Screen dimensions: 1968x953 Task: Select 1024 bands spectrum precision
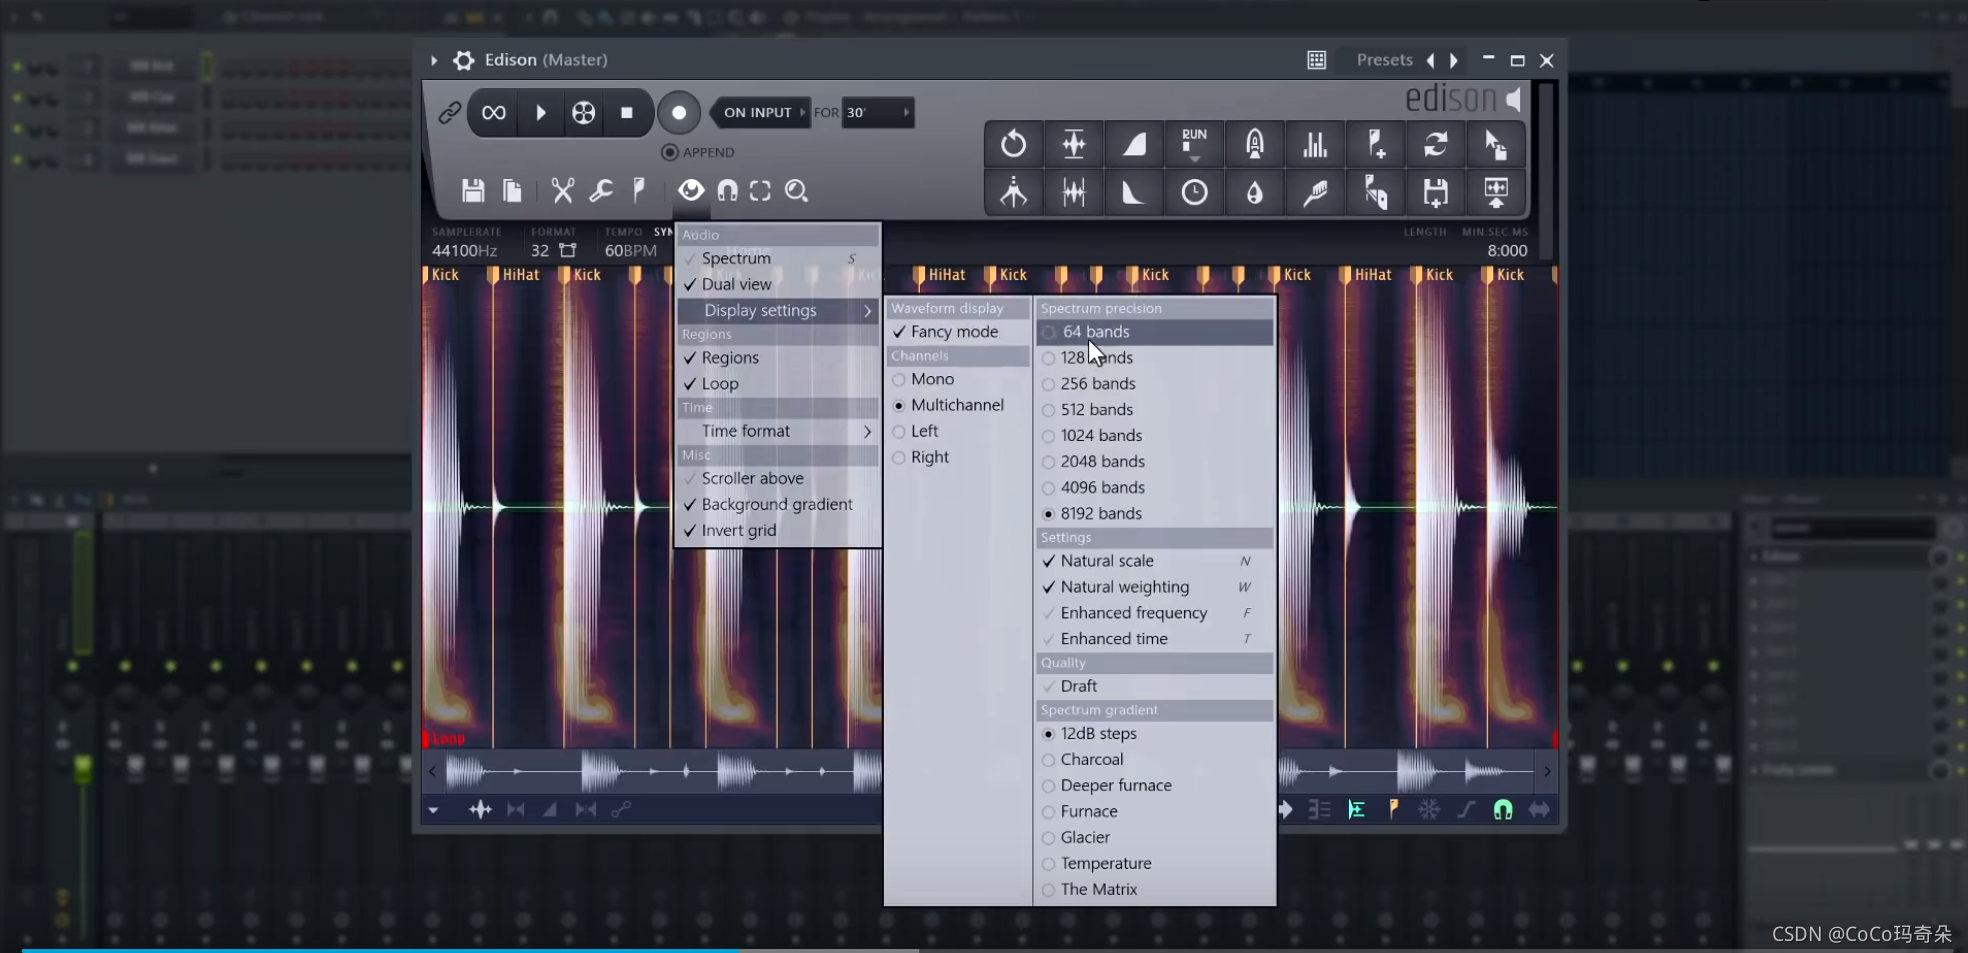1155,435
